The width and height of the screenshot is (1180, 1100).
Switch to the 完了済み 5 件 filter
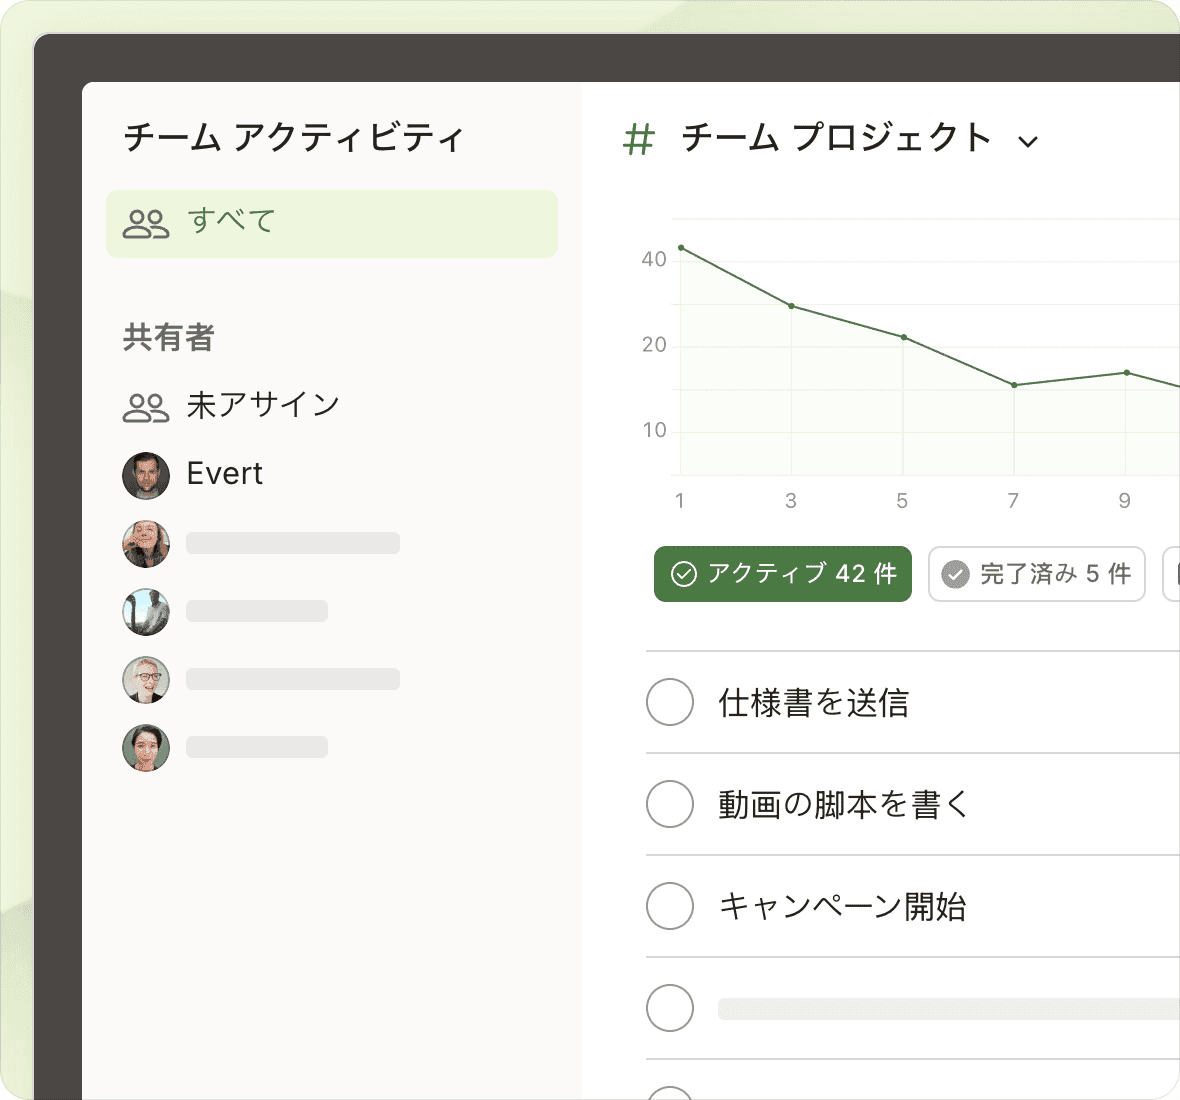[1037, 574]
